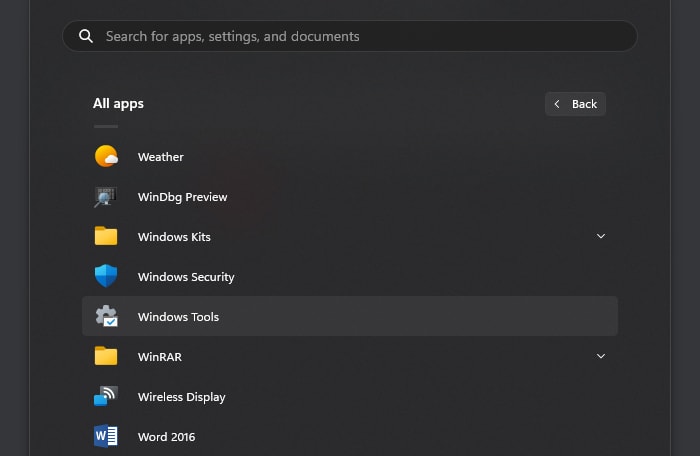Select the "Weather" label

161,157
